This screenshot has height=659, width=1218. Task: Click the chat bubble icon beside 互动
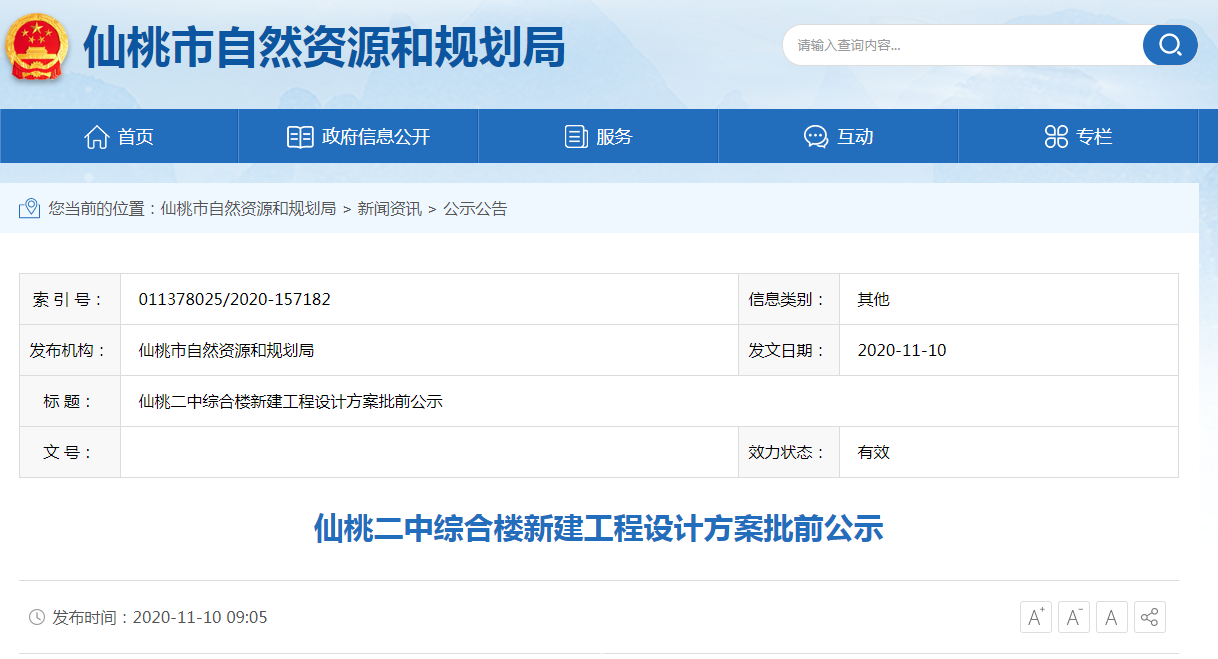pyautogui.click(x=816, y=137)
